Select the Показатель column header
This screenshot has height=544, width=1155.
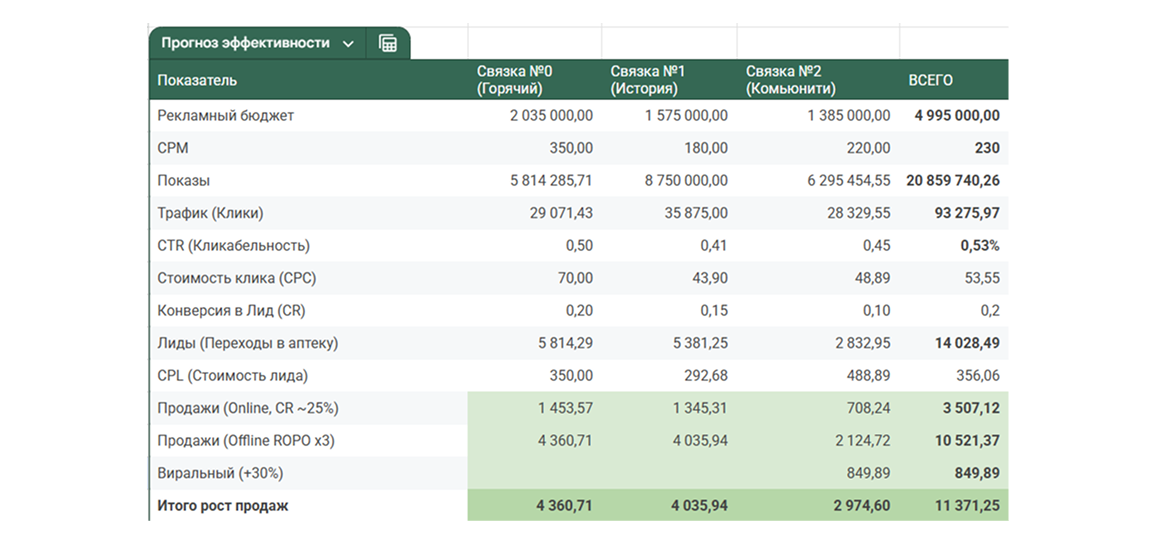click(197, 80)
